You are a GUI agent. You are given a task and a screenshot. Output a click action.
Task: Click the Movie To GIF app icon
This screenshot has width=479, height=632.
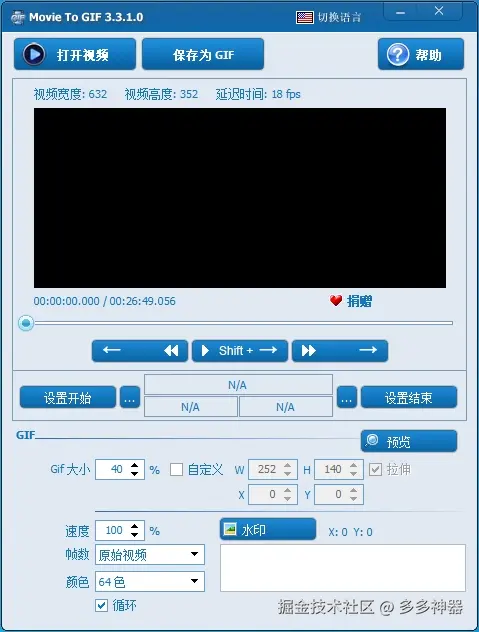tap(18, 17)
